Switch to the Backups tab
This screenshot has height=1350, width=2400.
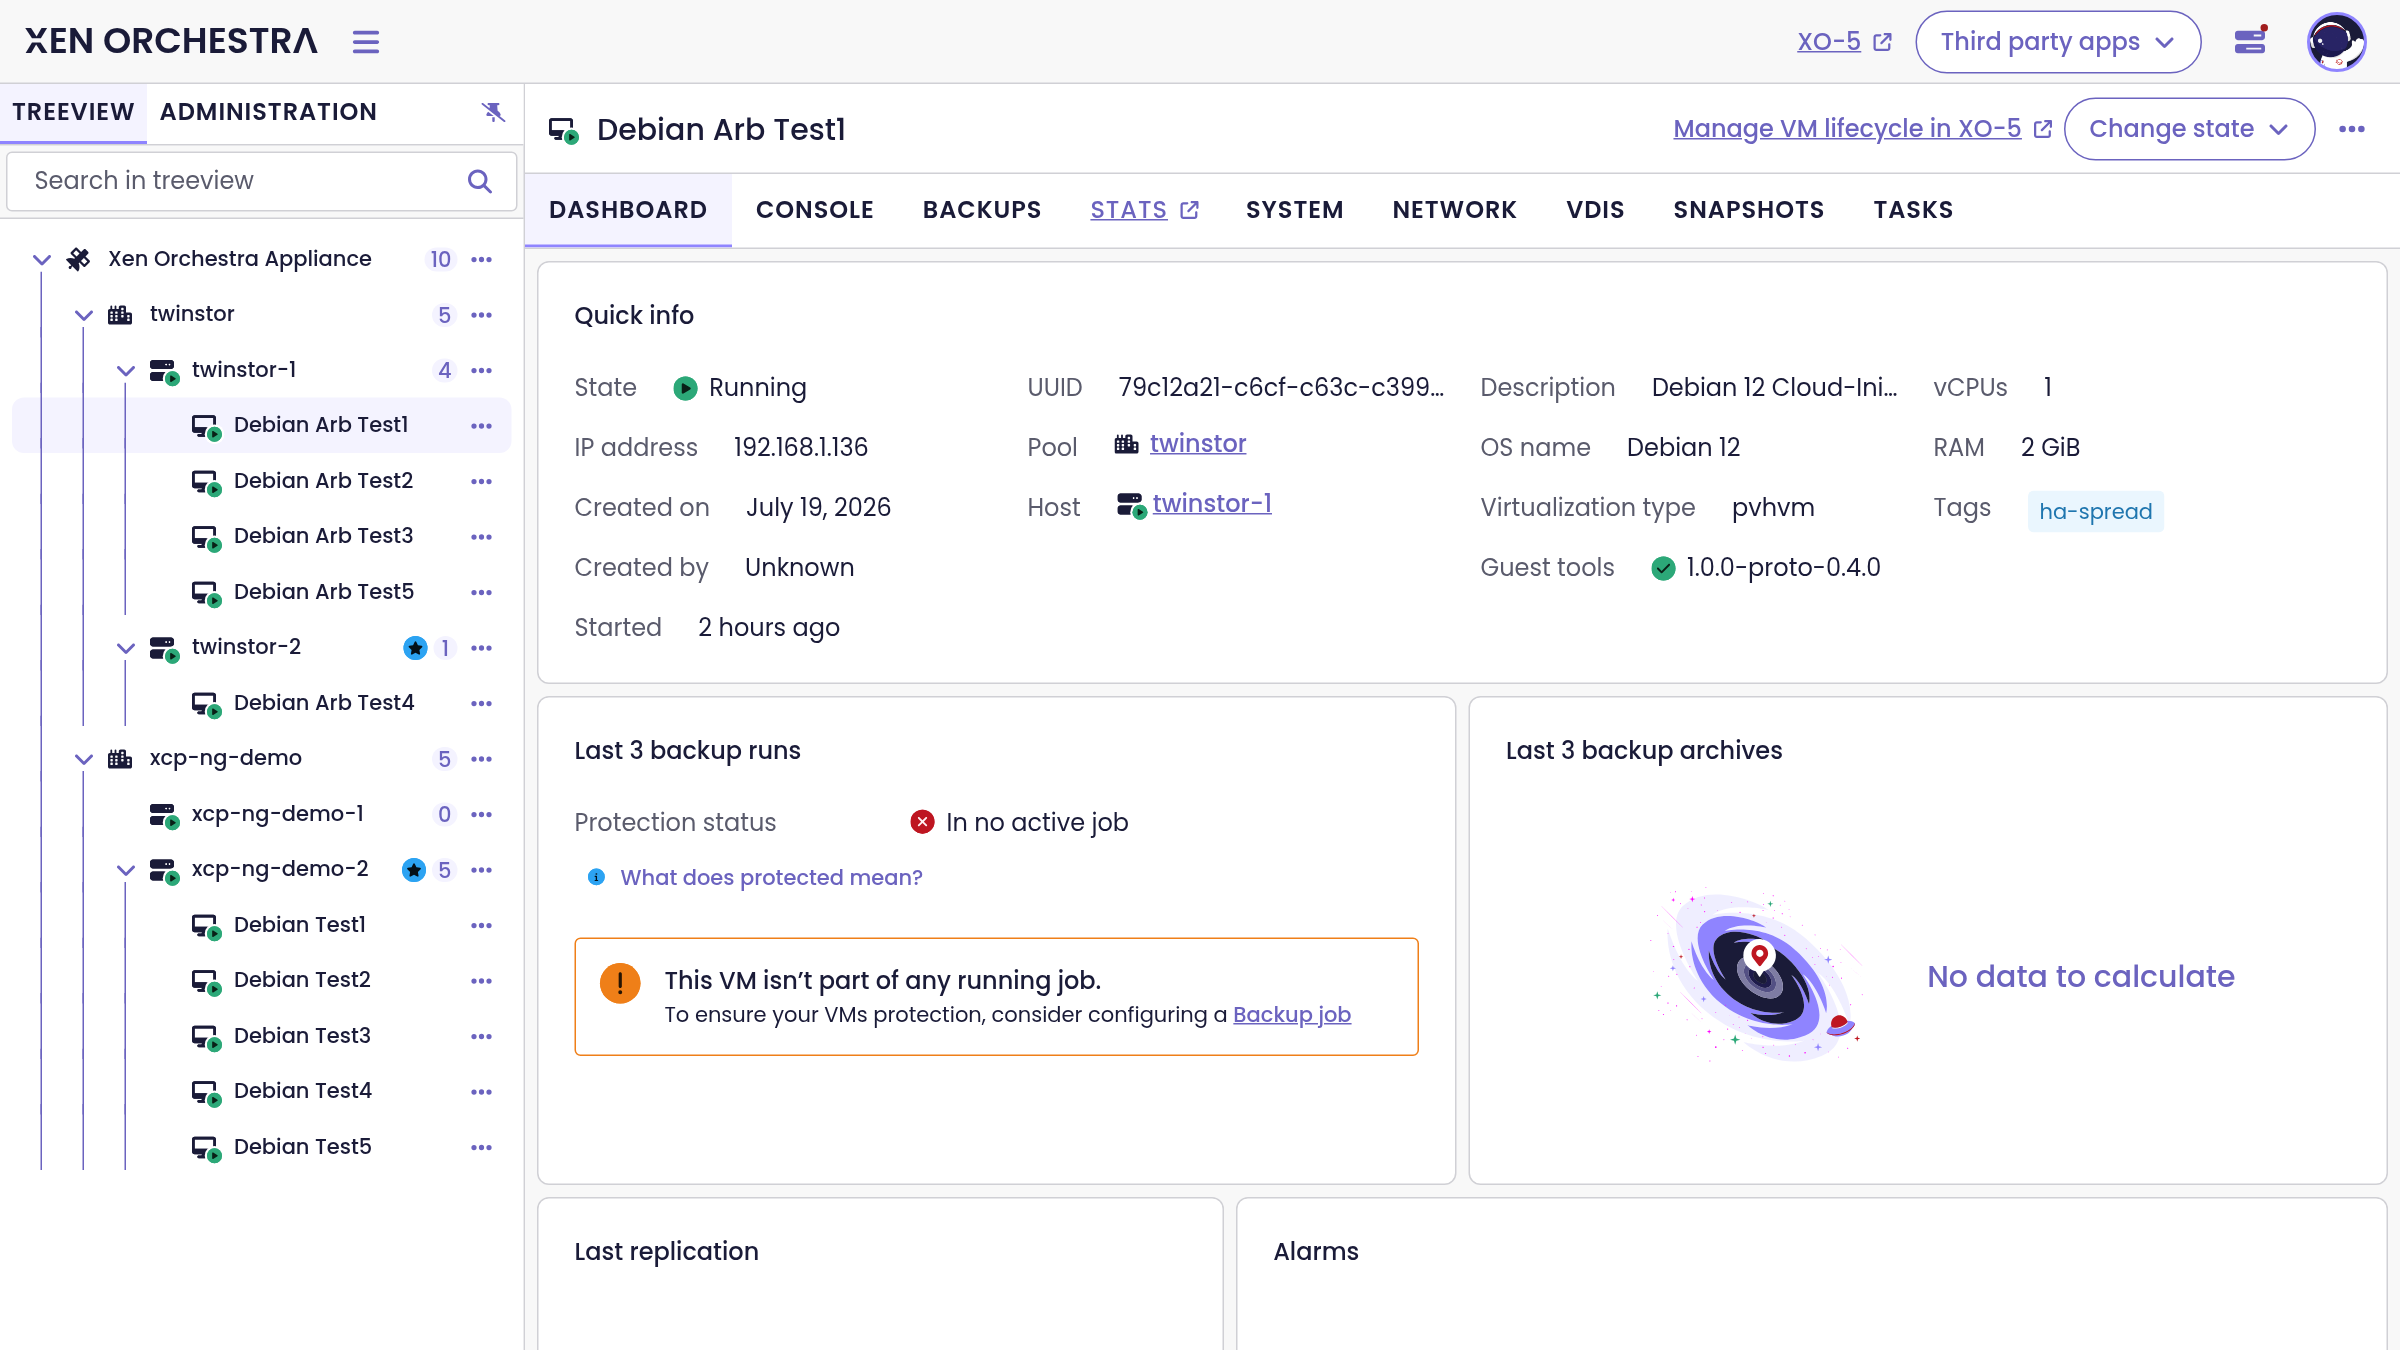(x=982, y=210)
